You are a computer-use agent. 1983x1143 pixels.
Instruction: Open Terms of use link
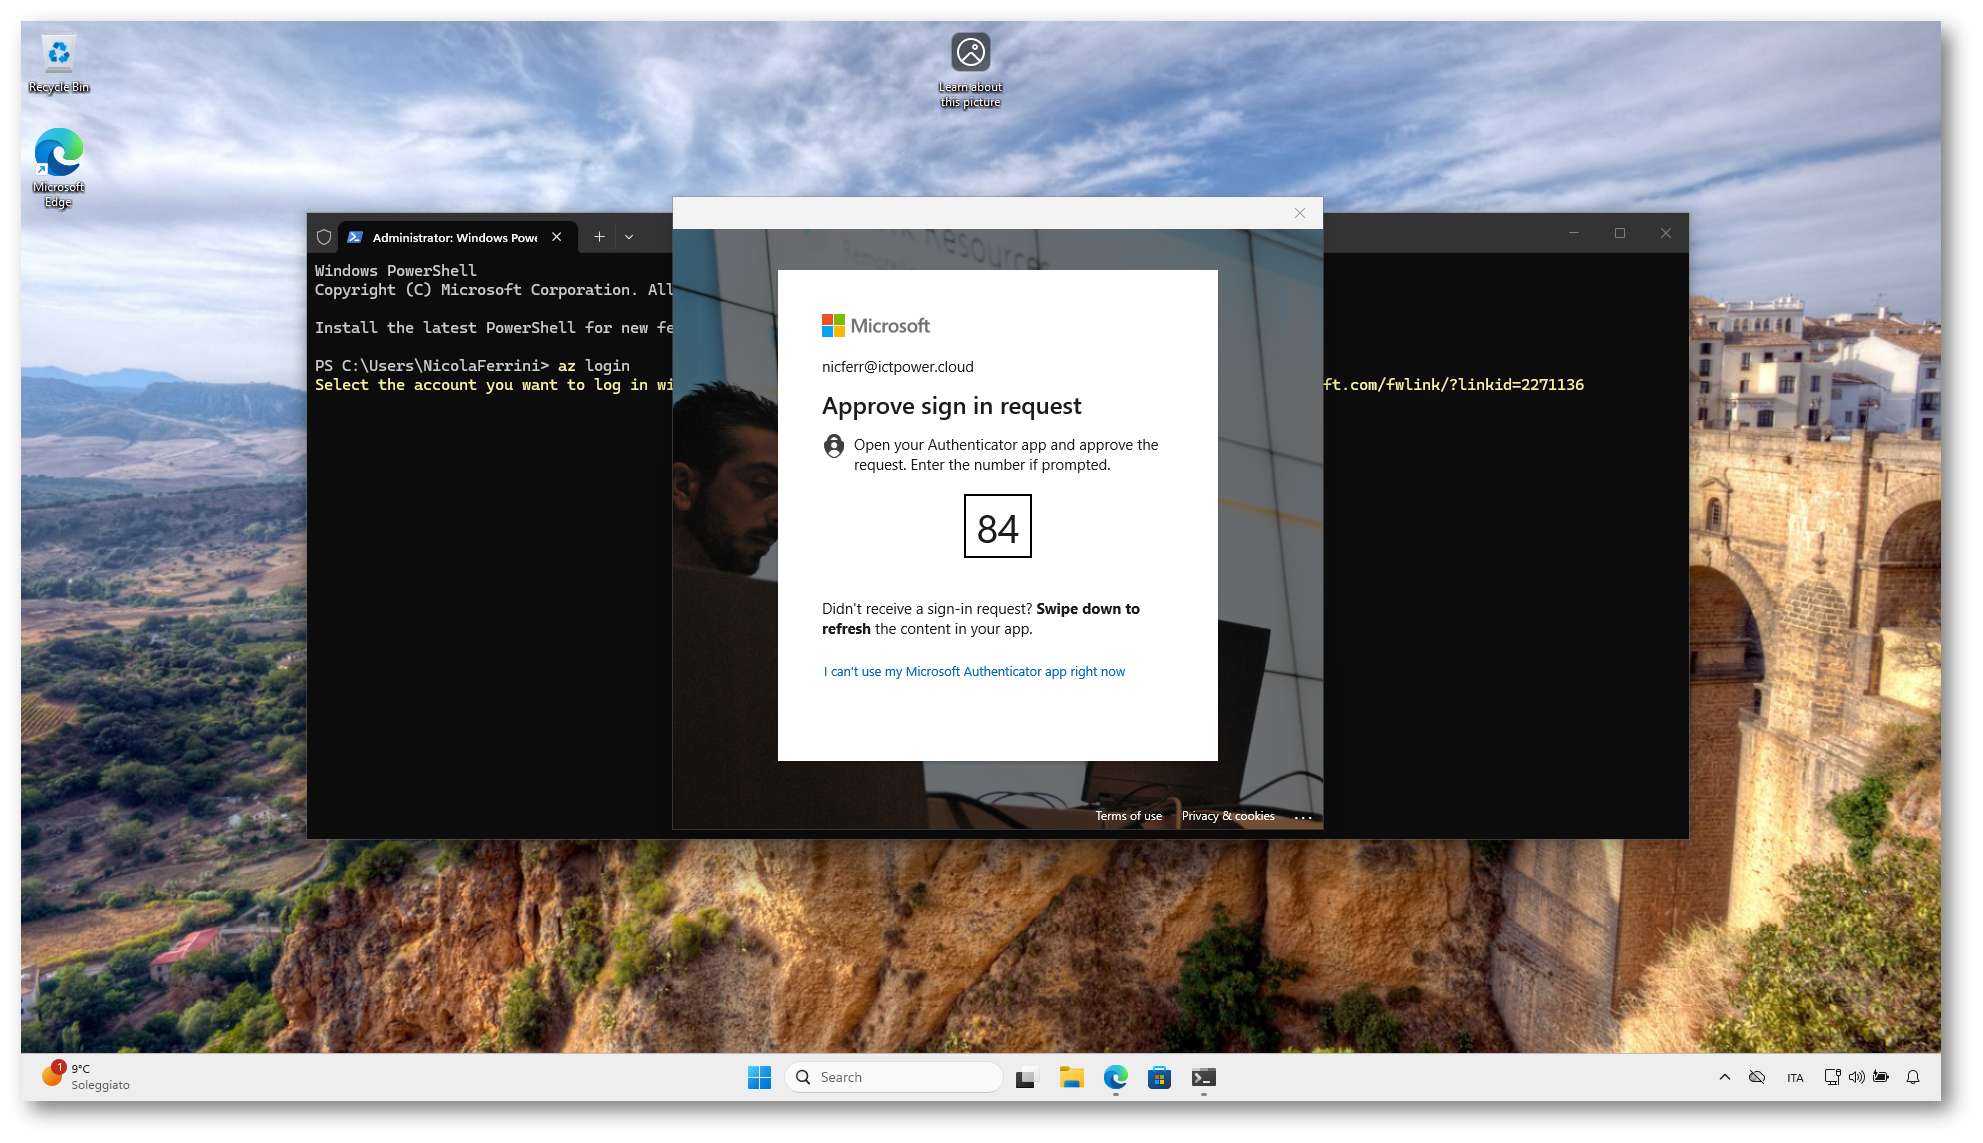pos(1128,816)
